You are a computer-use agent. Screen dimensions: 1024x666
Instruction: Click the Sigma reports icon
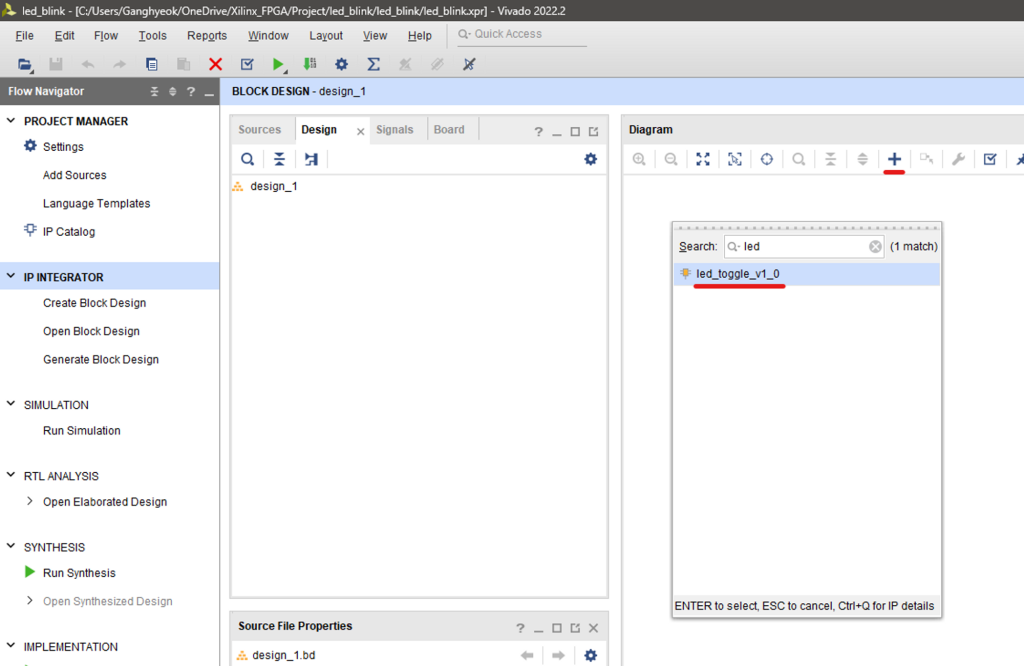pos(374,64)
